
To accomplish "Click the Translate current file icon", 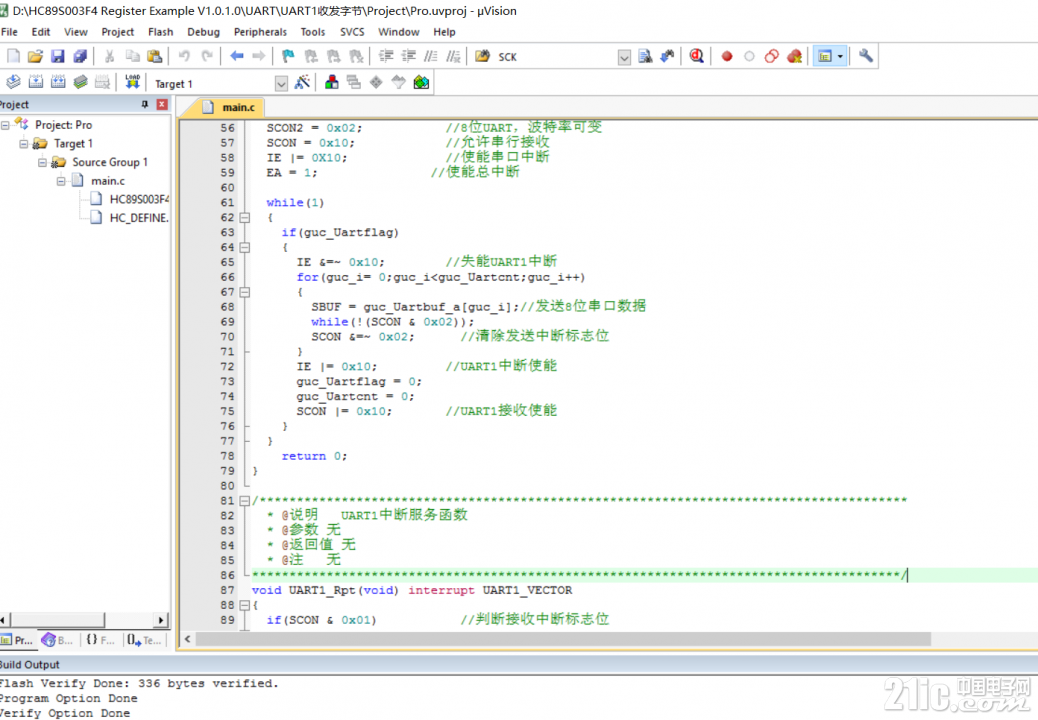I will (13, 82).
